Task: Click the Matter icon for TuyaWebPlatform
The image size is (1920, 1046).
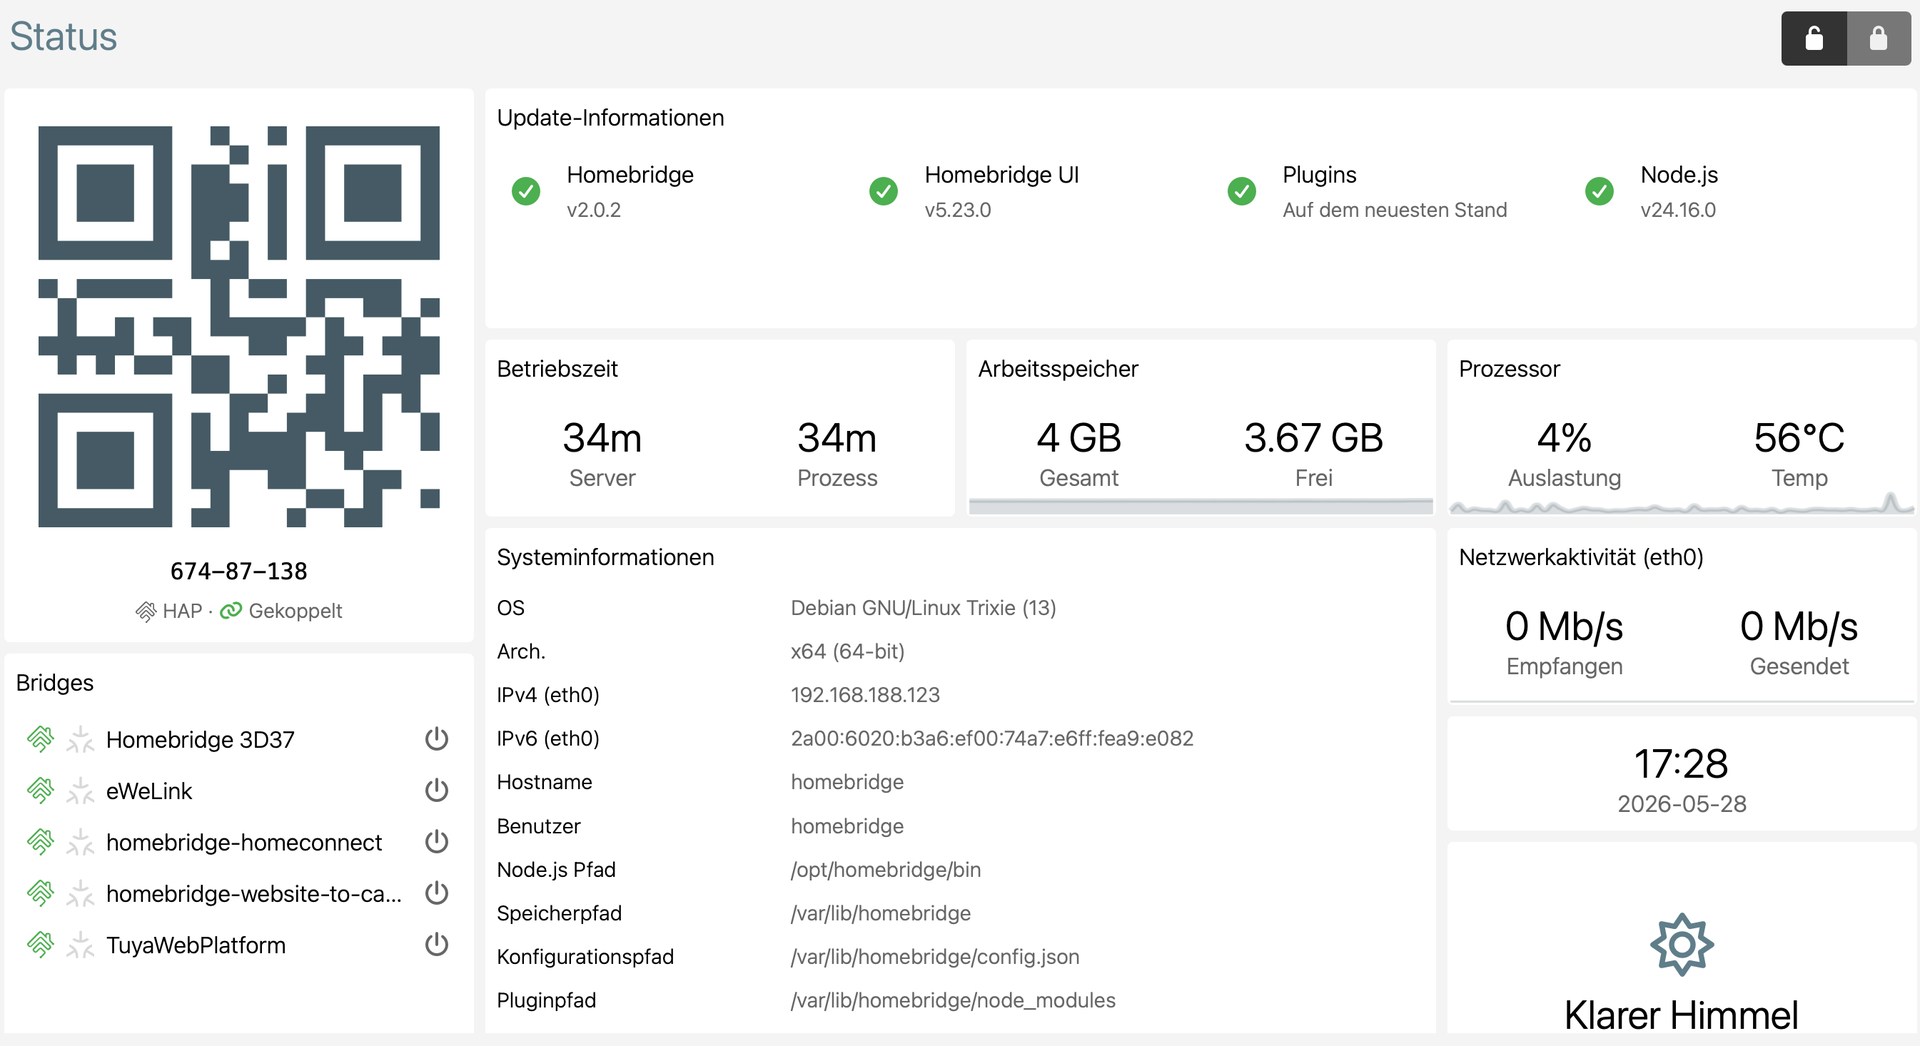Action: coord(80,945)
